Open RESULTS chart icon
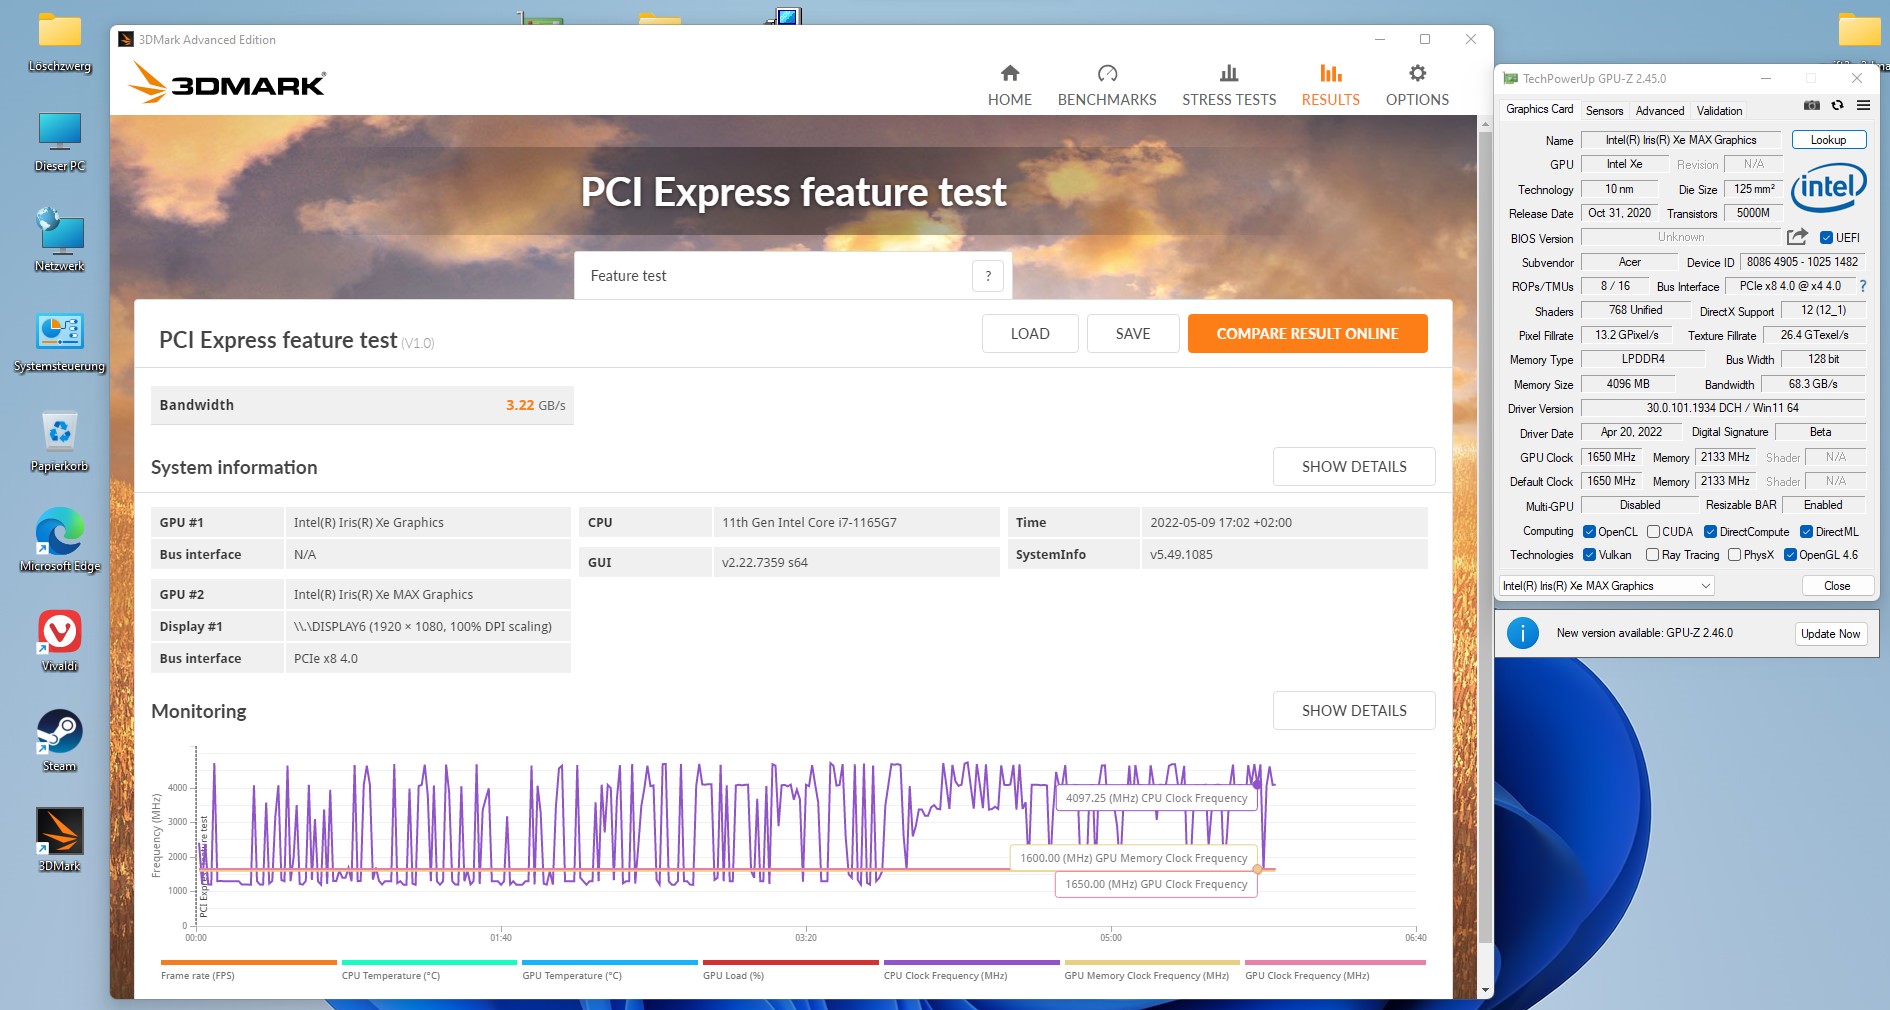 tap(1331, 73)
